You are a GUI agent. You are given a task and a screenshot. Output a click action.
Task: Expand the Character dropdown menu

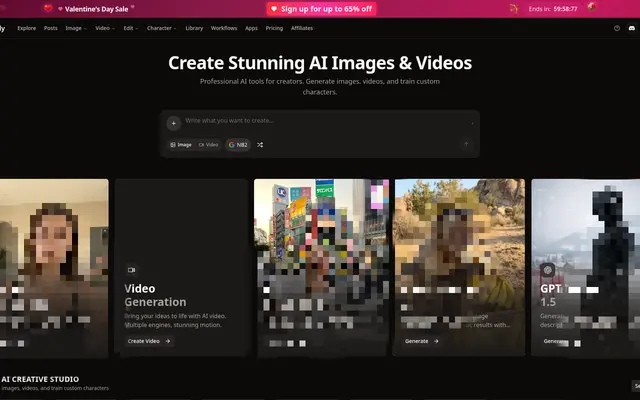pos(162,28)
